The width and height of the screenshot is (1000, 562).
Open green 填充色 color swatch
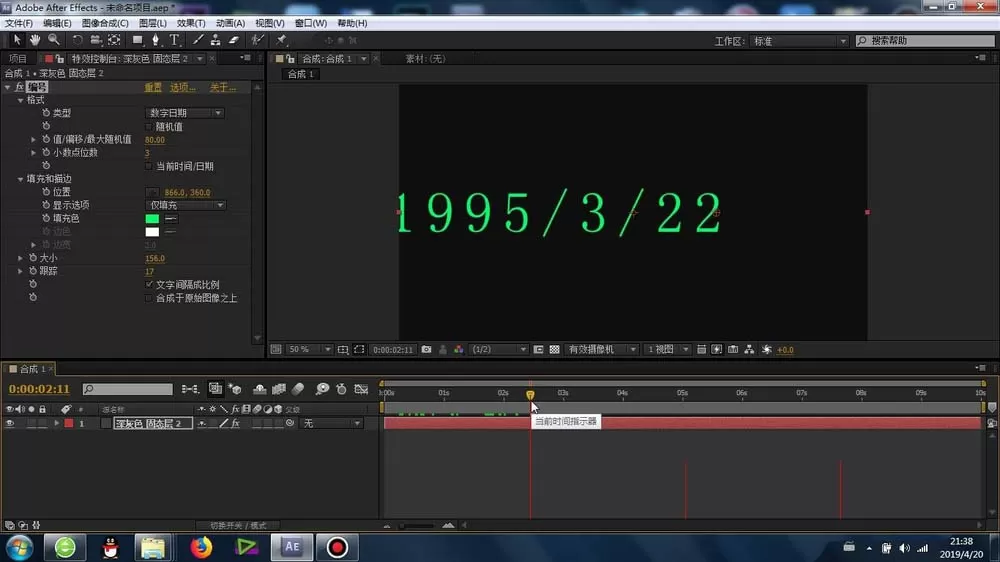(x=152, y=219)
